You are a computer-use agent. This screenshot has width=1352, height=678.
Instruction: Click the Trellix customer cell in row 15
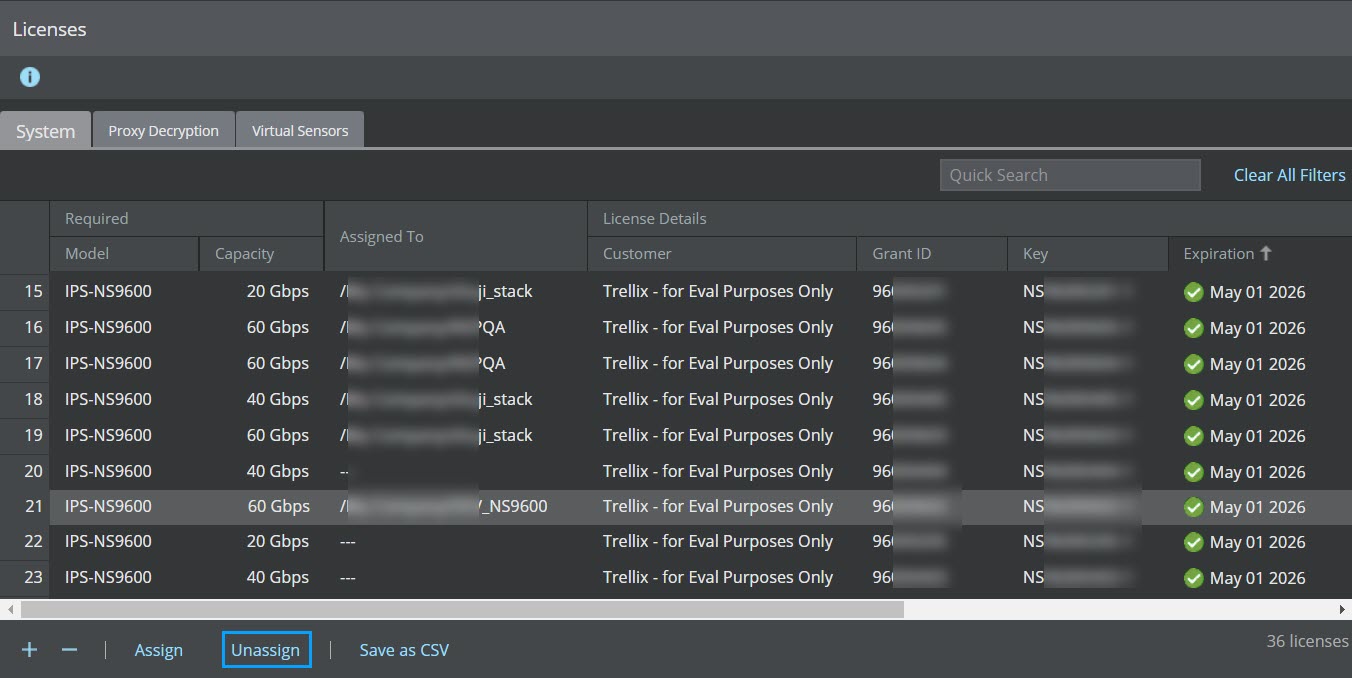click(x=718, y=292)
